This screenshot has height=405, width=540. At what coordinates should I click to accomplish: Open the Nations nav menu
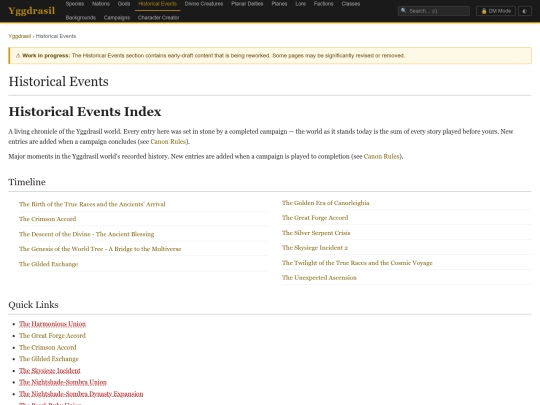point(101,4)
